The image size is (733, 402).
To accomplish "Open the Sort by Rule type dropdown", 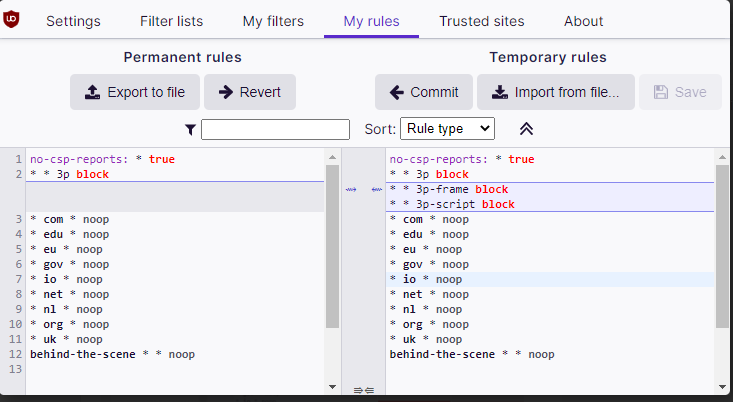I will pos(447,129).
